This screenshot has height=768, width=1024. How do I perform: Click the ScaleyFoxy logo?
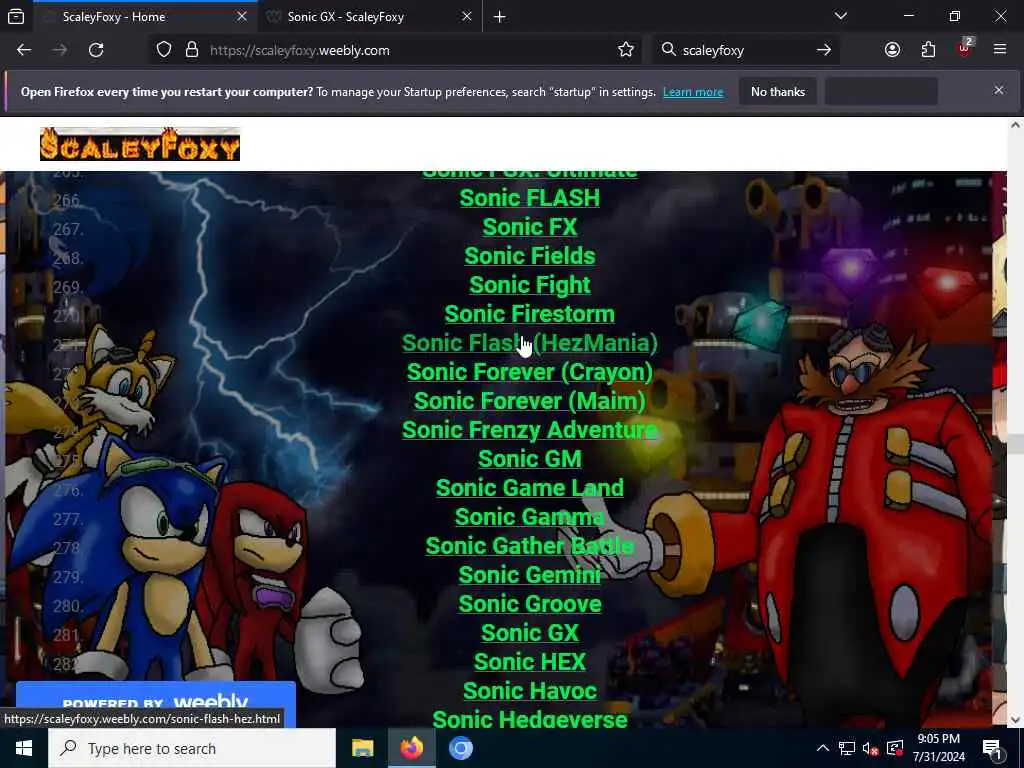[x=140, y=144]
